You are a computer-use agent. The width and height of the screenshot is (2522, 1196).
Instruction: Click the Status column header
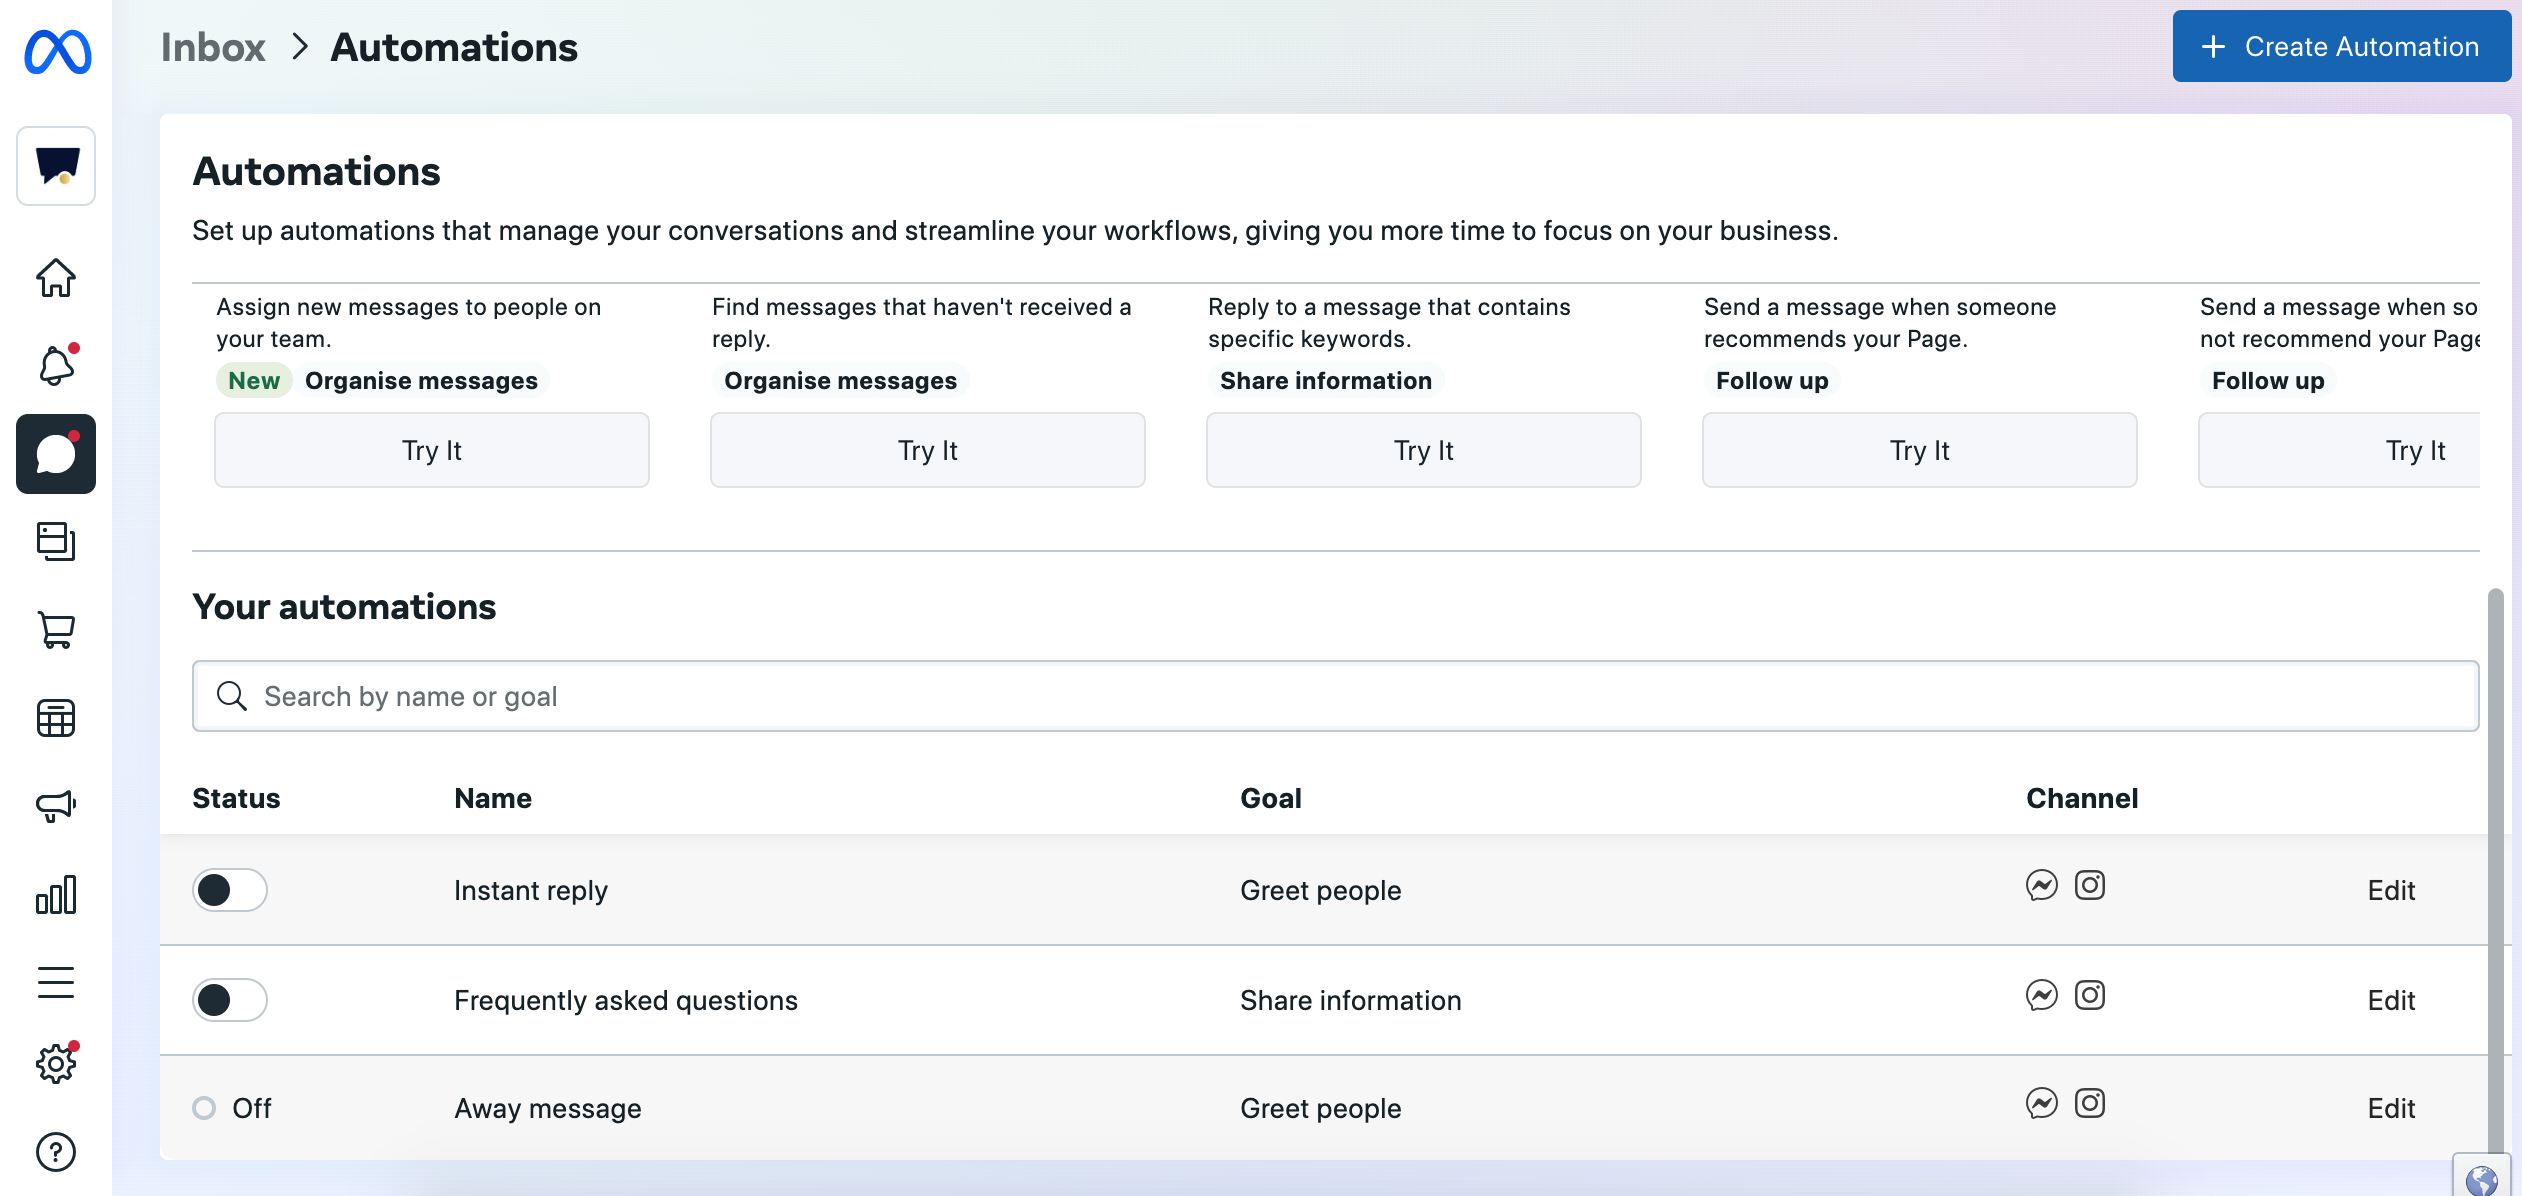tap(236, 798)
